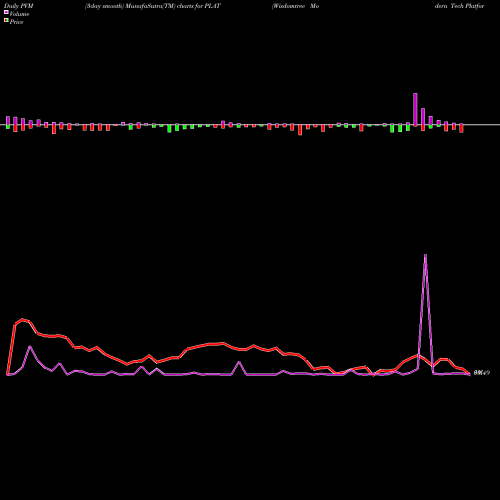
Task: Click the magenta Volume legend swatch
Action: click(x=6, y=12)
